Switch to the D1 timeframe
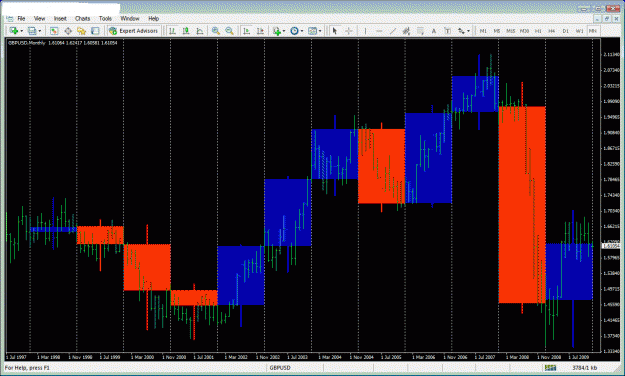The image size is (625, 376). (566, 31)
